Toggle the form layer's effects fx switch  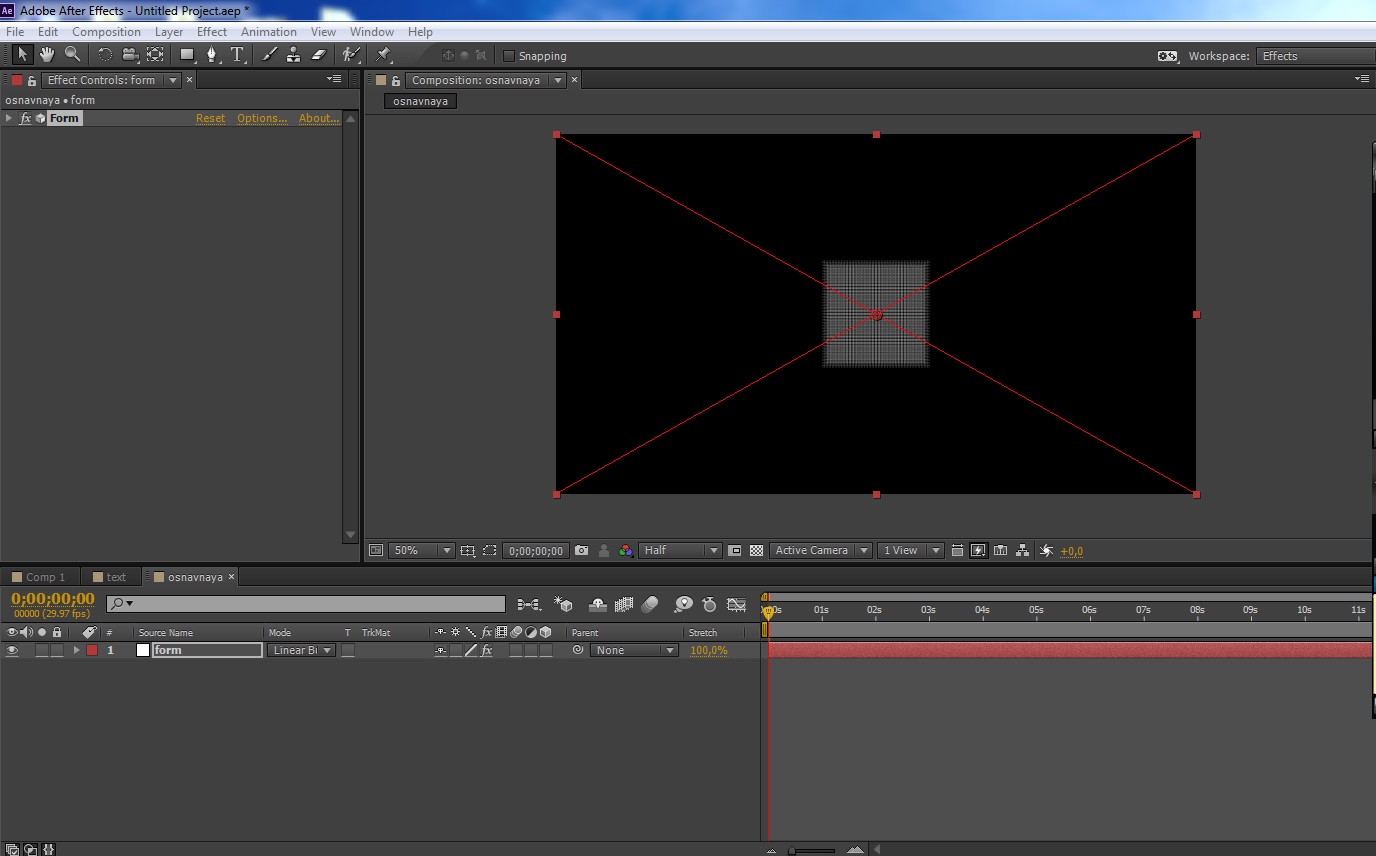point(487,650)
